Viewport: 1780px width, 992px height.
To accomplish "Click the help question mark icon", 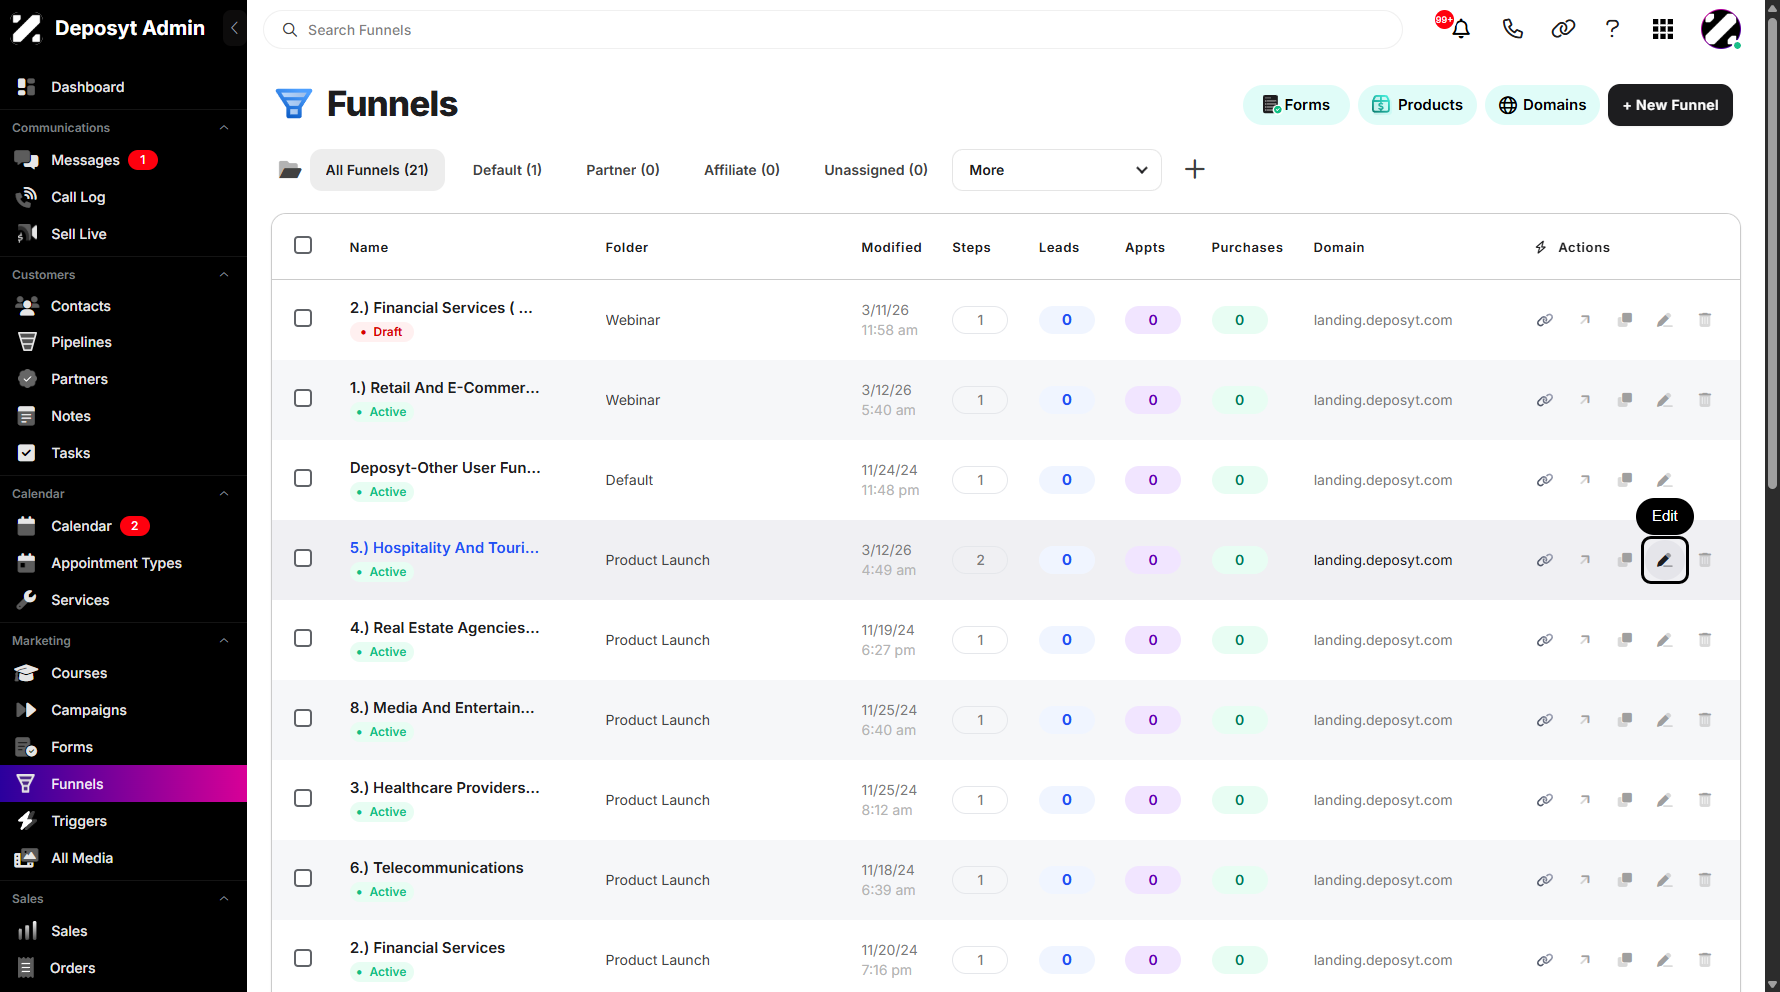I will click(1612, 29).
